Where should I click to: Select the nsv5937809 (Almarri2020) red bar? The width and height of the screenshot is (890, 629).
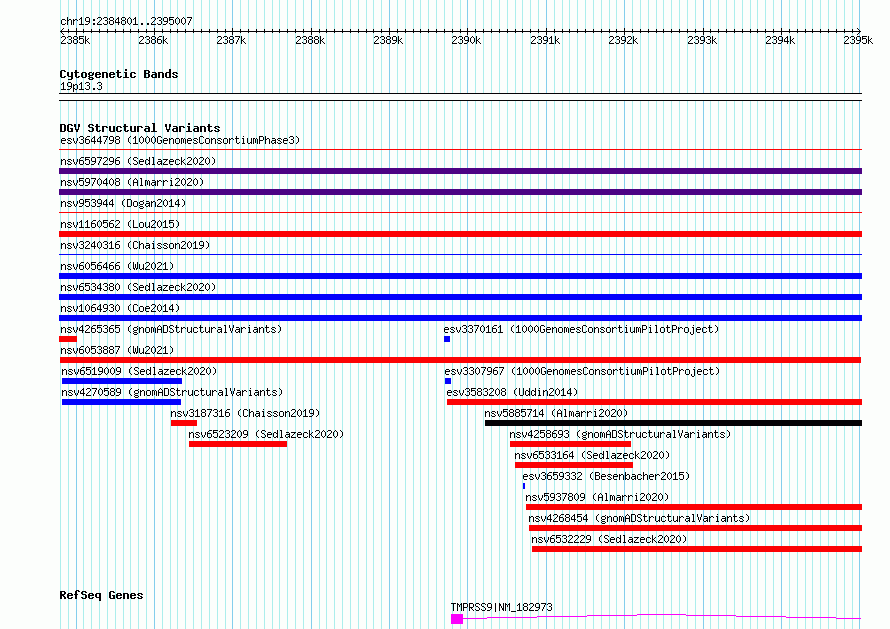coord(694,507)
